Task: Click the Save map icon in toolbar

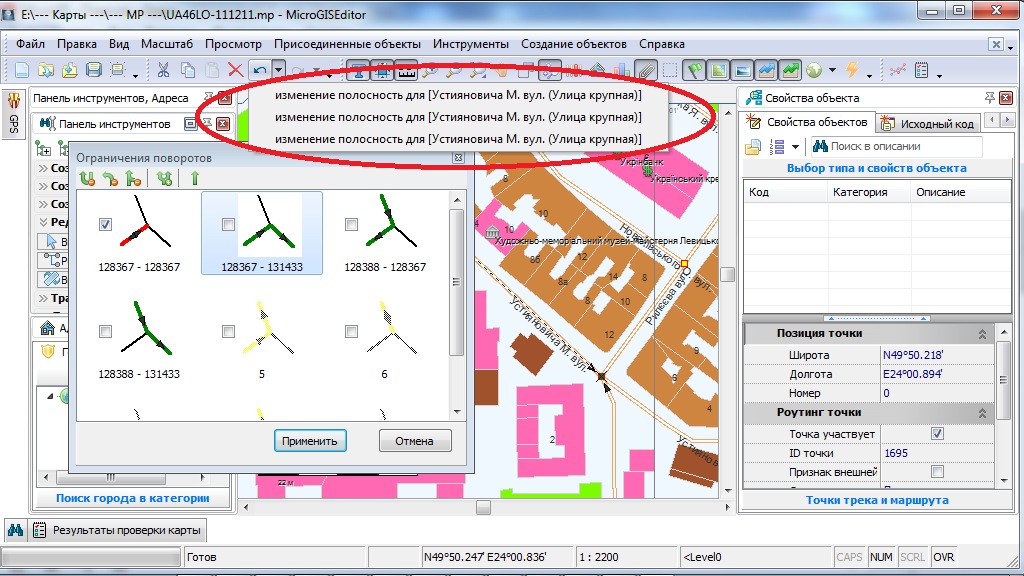Action: (94, 70)
